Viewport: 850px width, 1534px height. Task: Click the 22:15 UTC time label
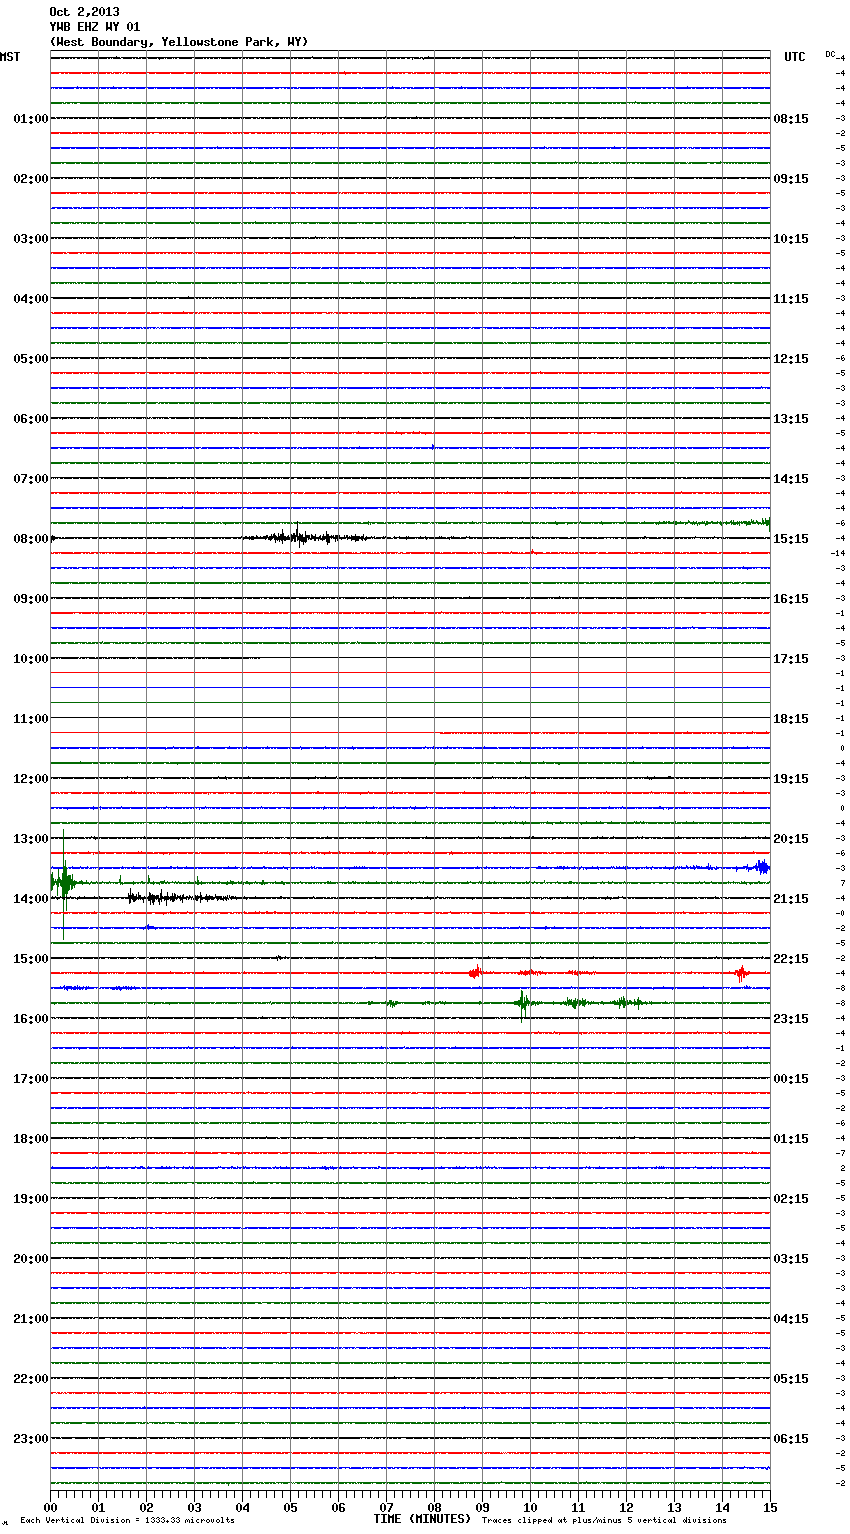(791, 959)
